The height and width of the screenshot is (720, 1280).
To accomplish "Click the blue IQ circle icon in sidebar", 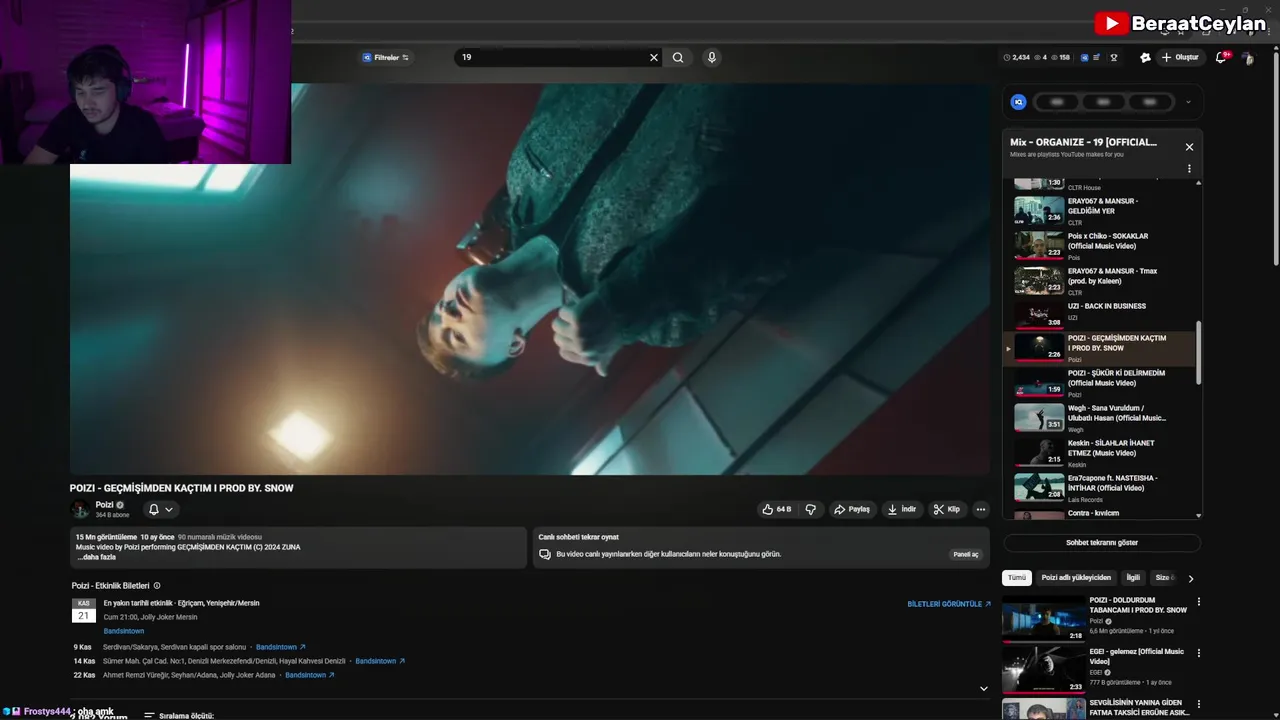I will point(1018,102).
